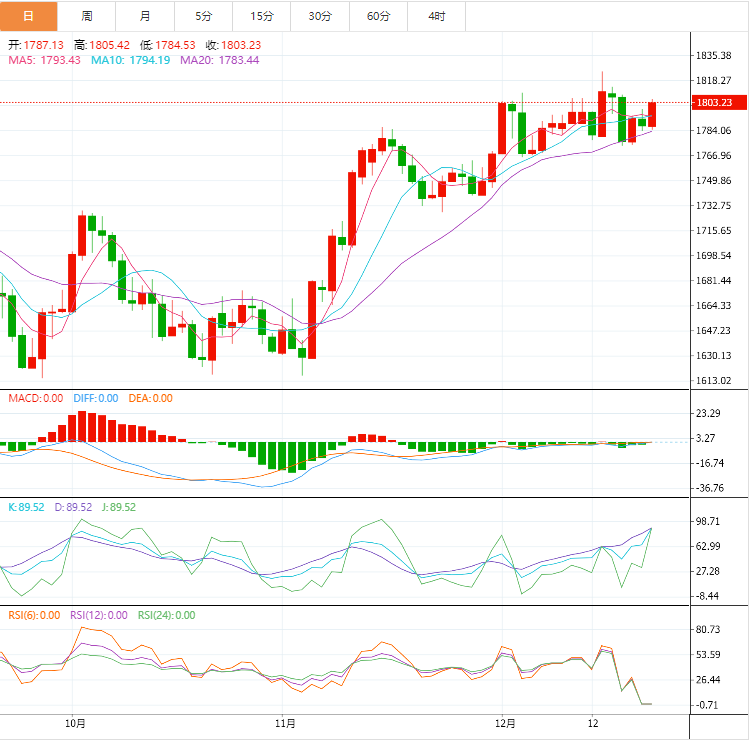Switch to the 日 daily chart tab
Image resolution: width=751 pixels, height=742 pixels.
coord(28,16)
